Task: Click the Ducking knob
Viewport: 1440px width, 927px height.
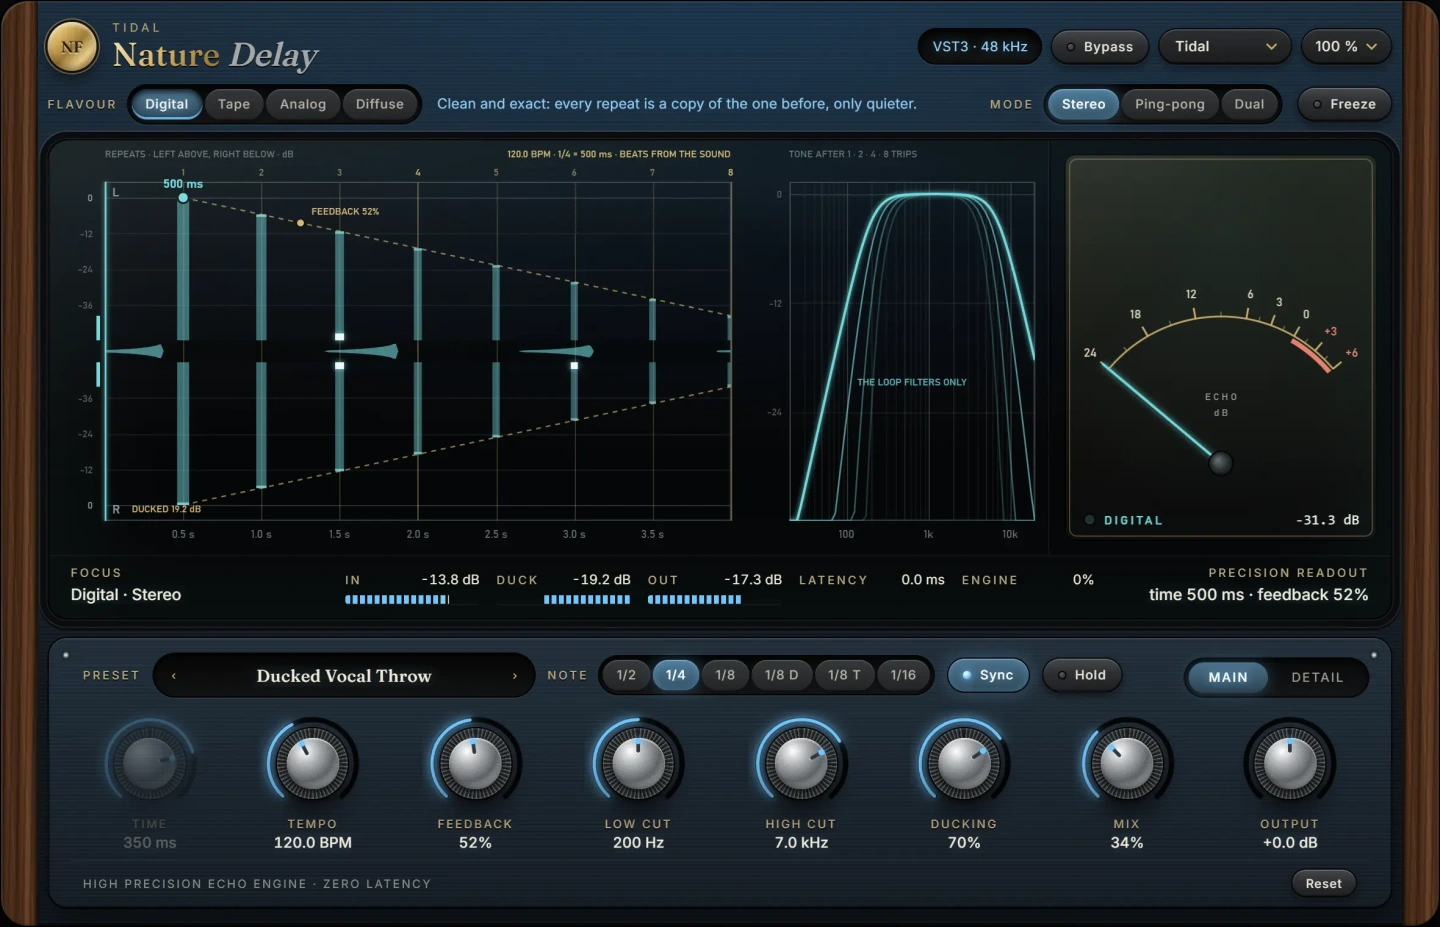Action: (964, 764)
